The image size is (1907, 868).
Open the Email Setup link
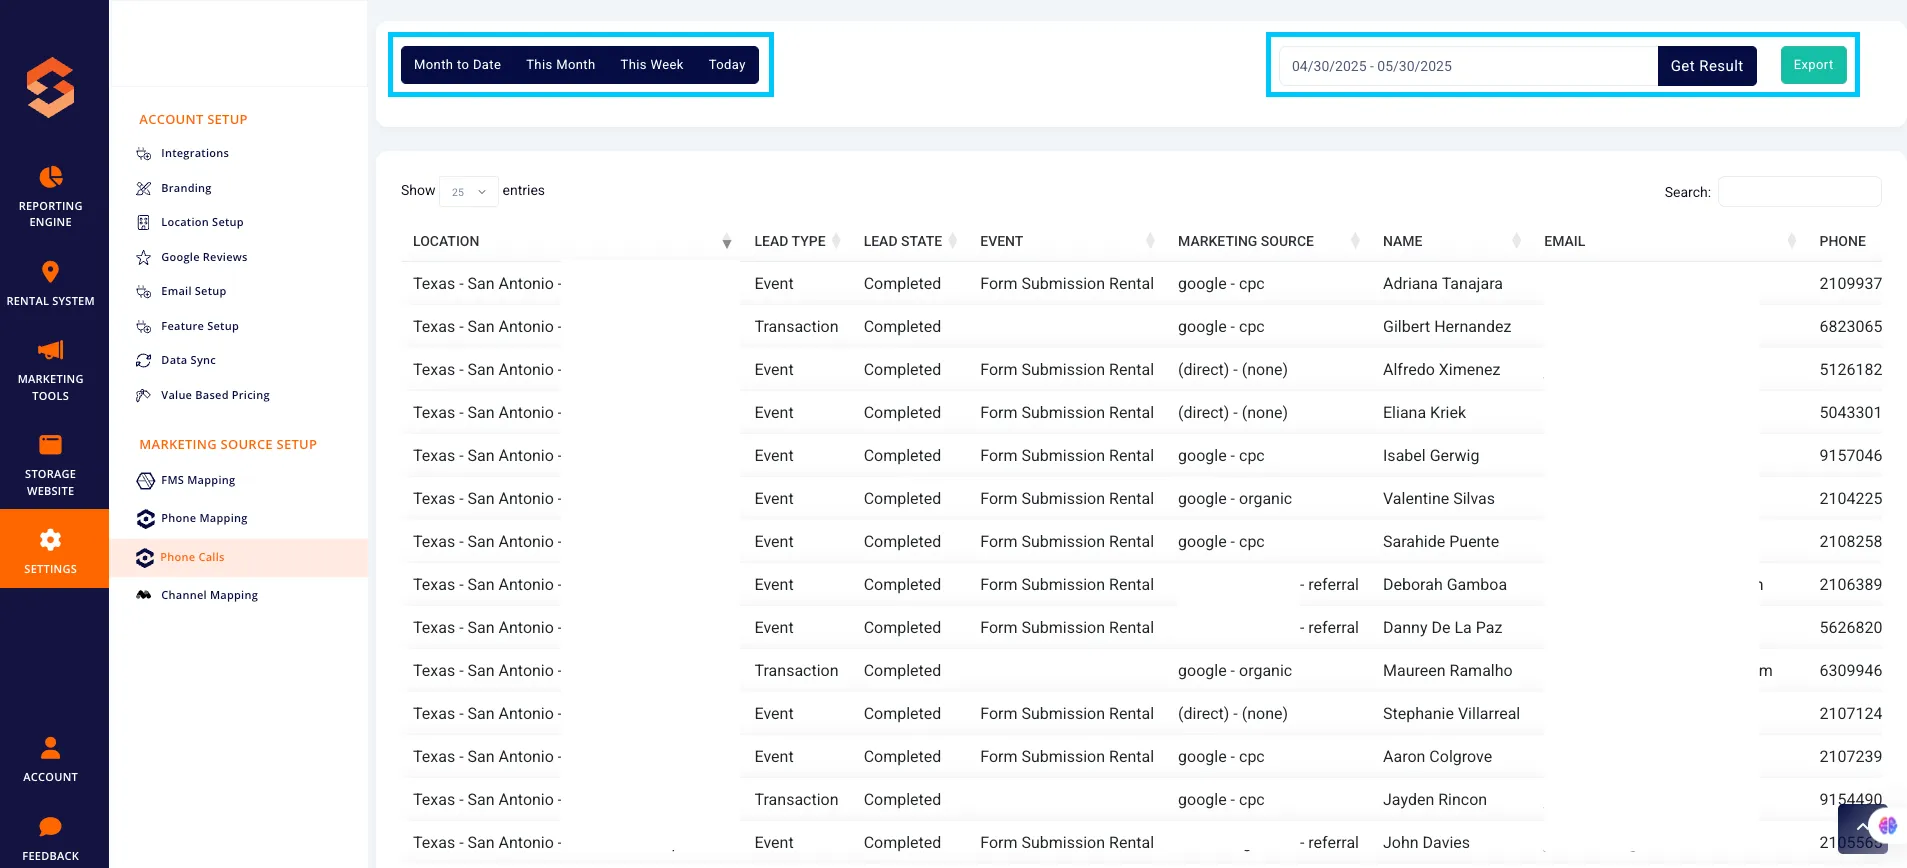tap(194, 292)
